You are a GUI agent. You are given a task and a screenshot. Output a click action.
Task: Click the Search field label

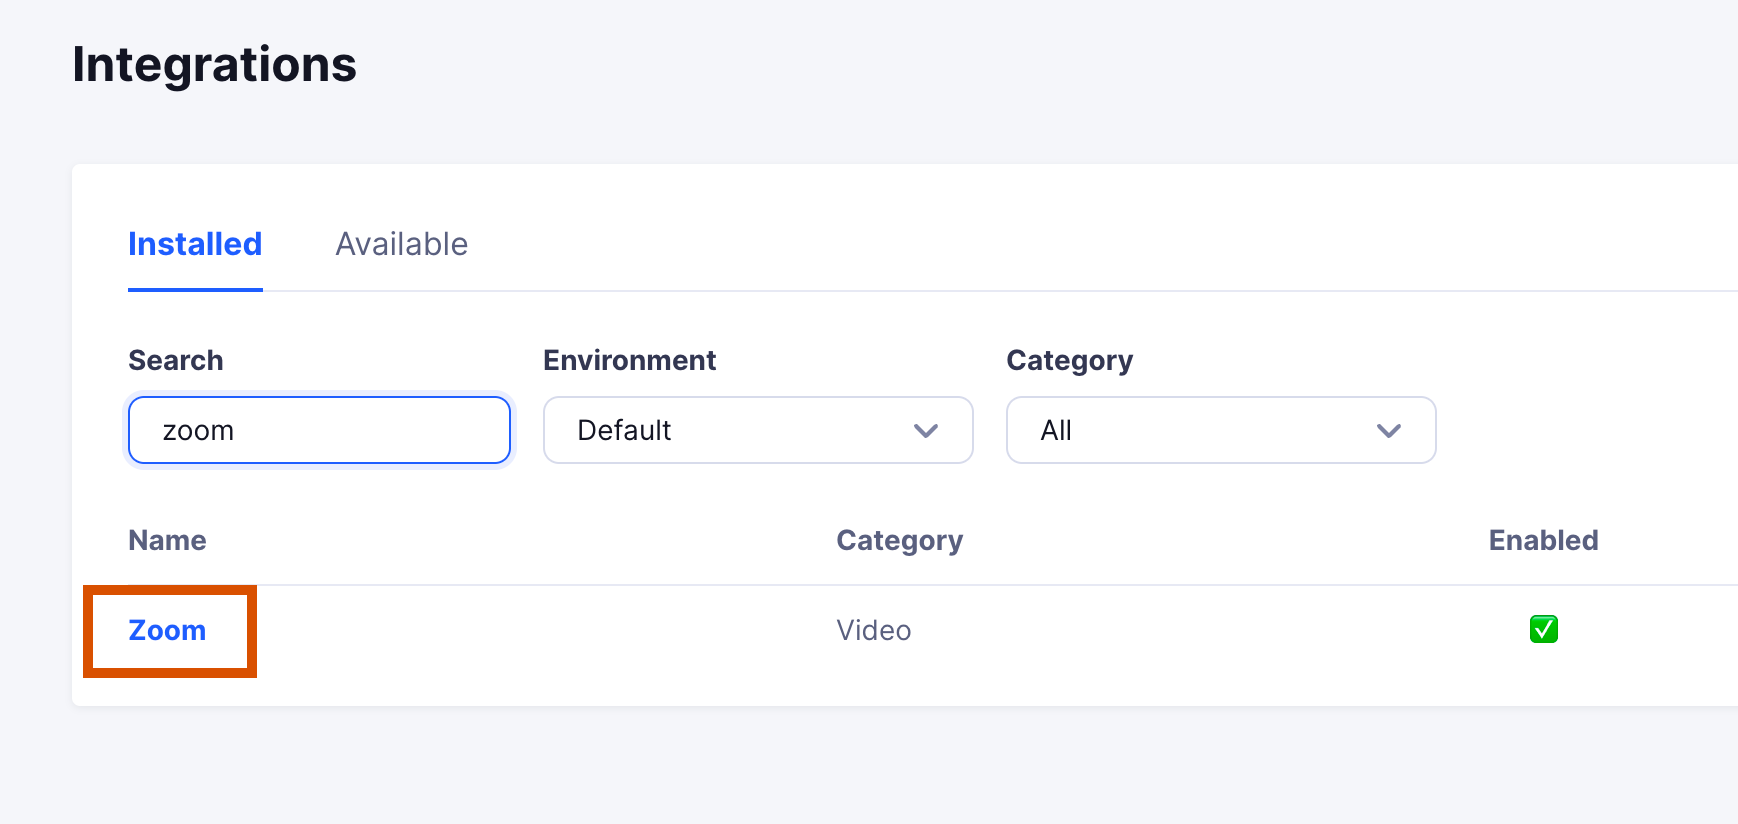pos(176,360)
